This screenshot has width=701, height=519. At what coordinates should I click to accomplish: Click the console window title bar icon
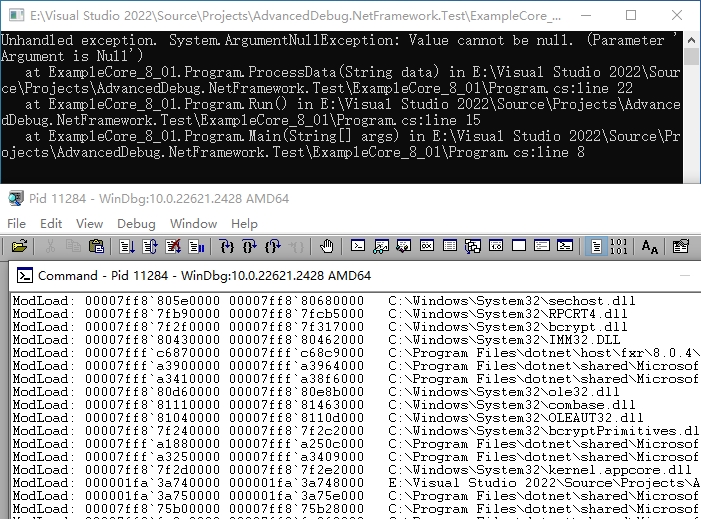pyautogui.click(x=17, y=15)
